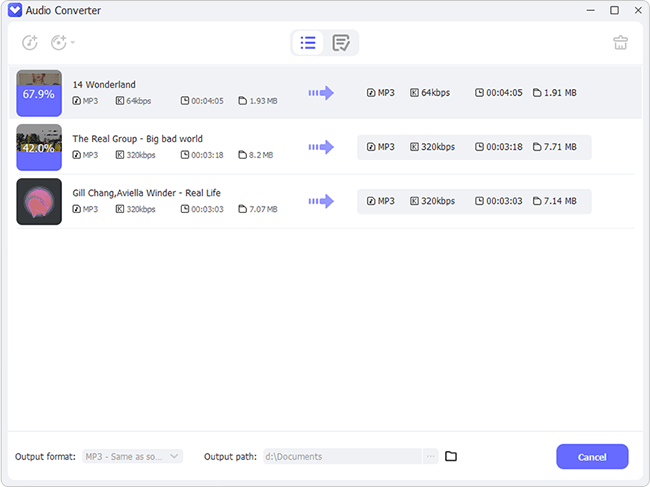
Task: Click the Output path field d:\Documents
Action: click(x=342, y=456)
